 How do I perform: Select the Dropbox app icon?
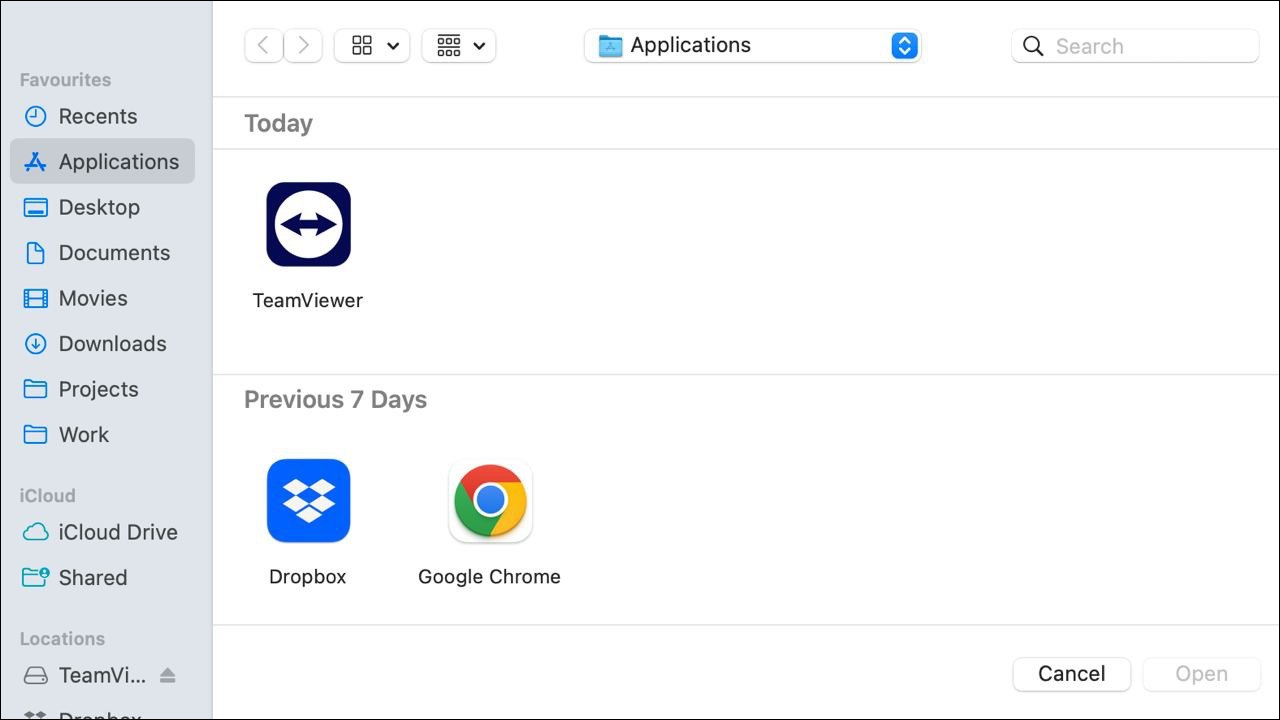[307, 500]
